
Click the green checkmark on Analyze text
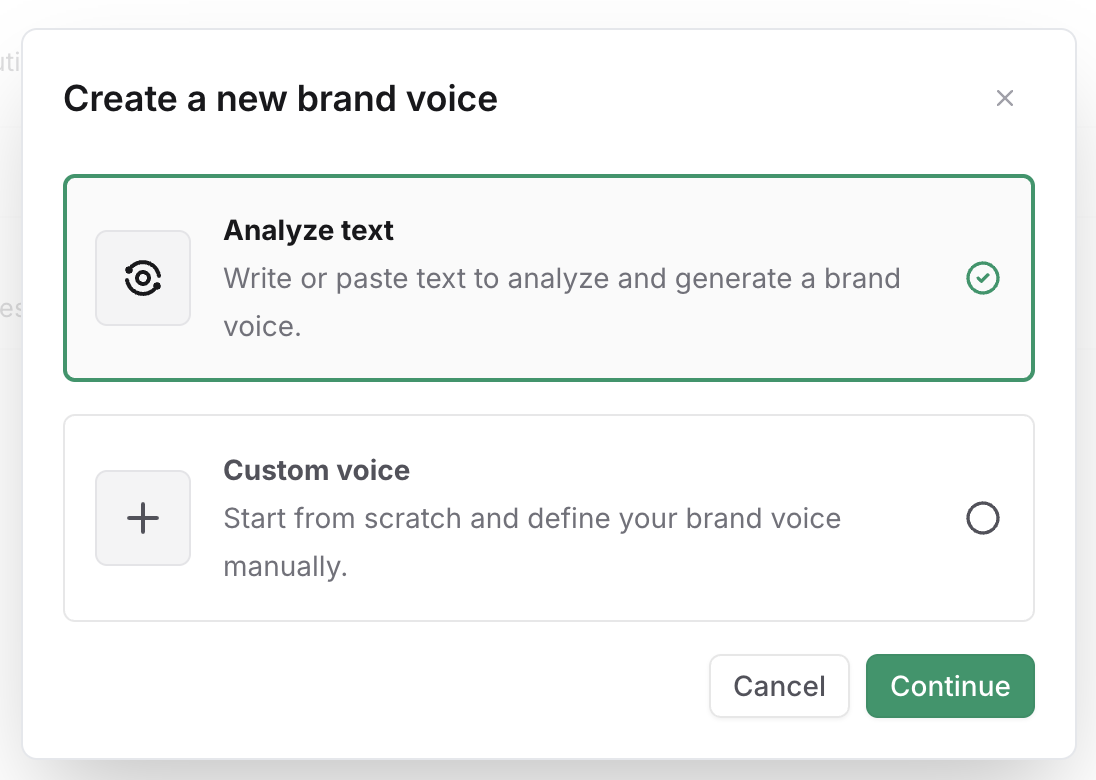983,278
